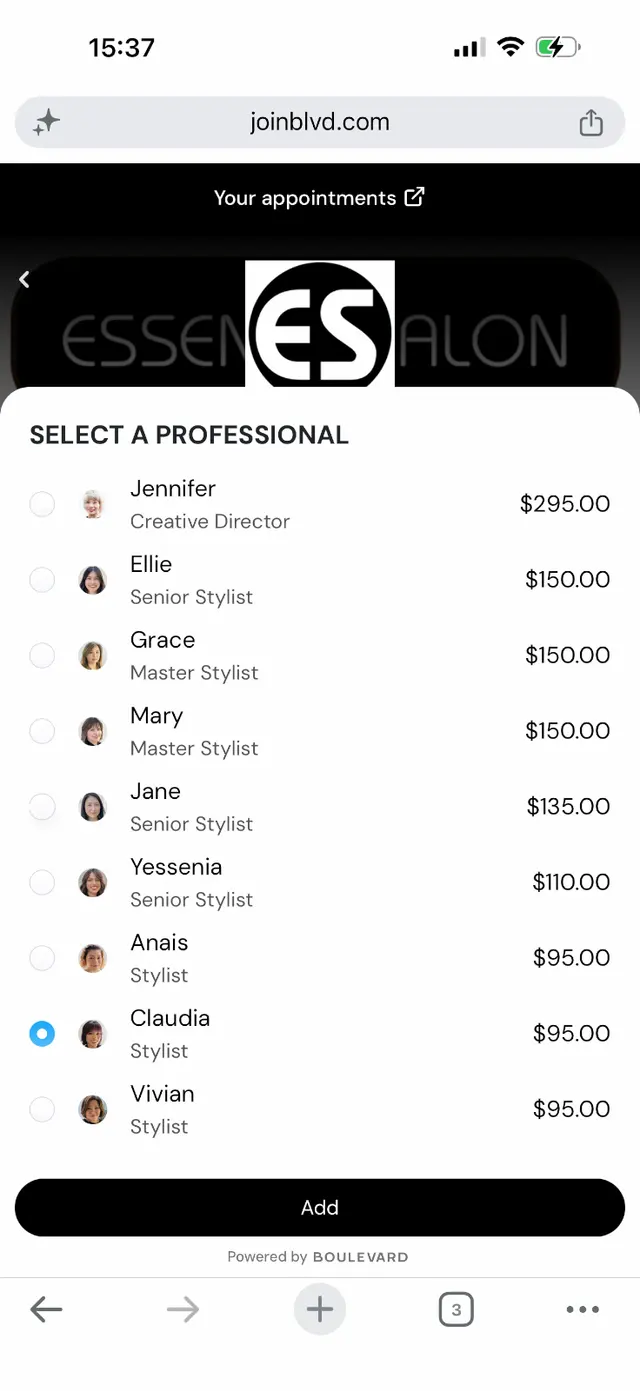The height and width of the screenshot is (1391, 640).
Task: Tap Yessenia's avatar thumbnail
Action: pos(93,882)
